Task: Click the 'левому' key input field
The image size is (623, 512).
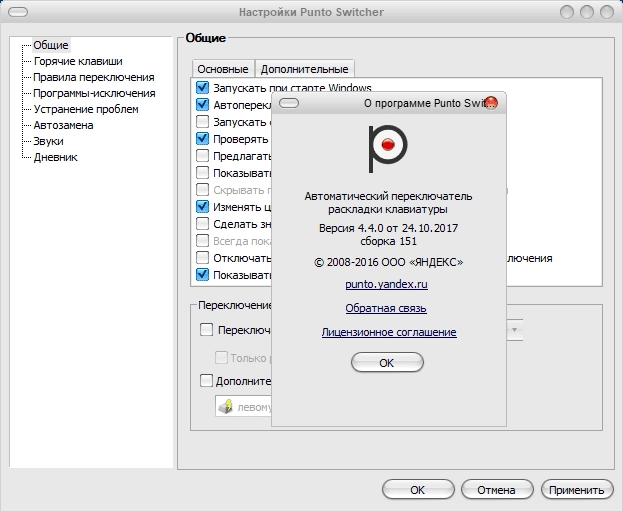Action: click(243, 406)
